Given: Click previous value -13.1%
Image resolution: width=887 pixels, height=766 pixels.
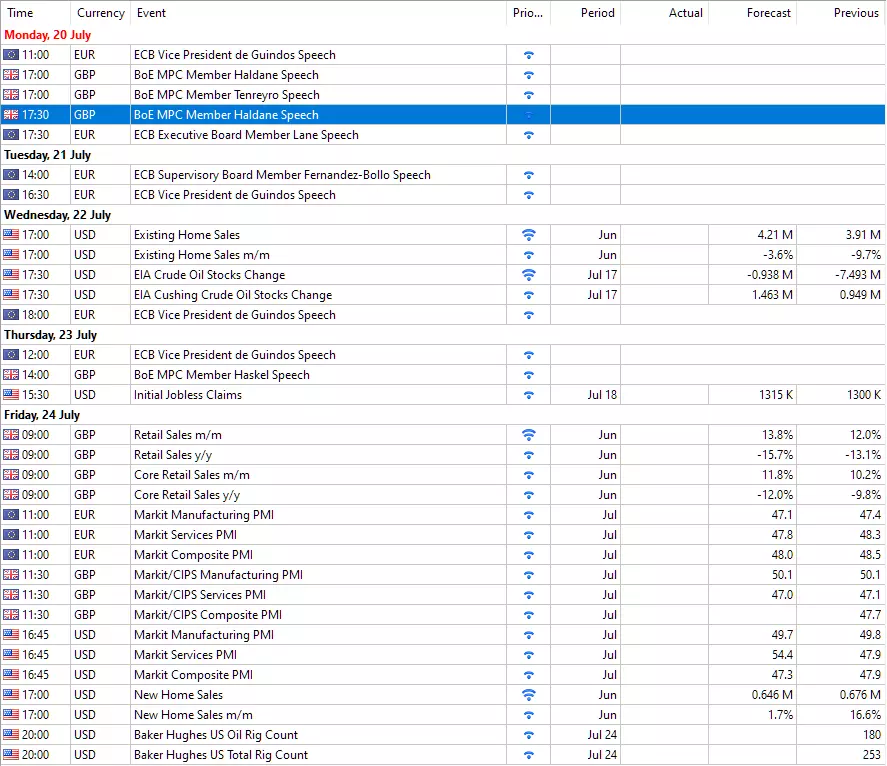Looking at the screenshot, I should point(863,455).
